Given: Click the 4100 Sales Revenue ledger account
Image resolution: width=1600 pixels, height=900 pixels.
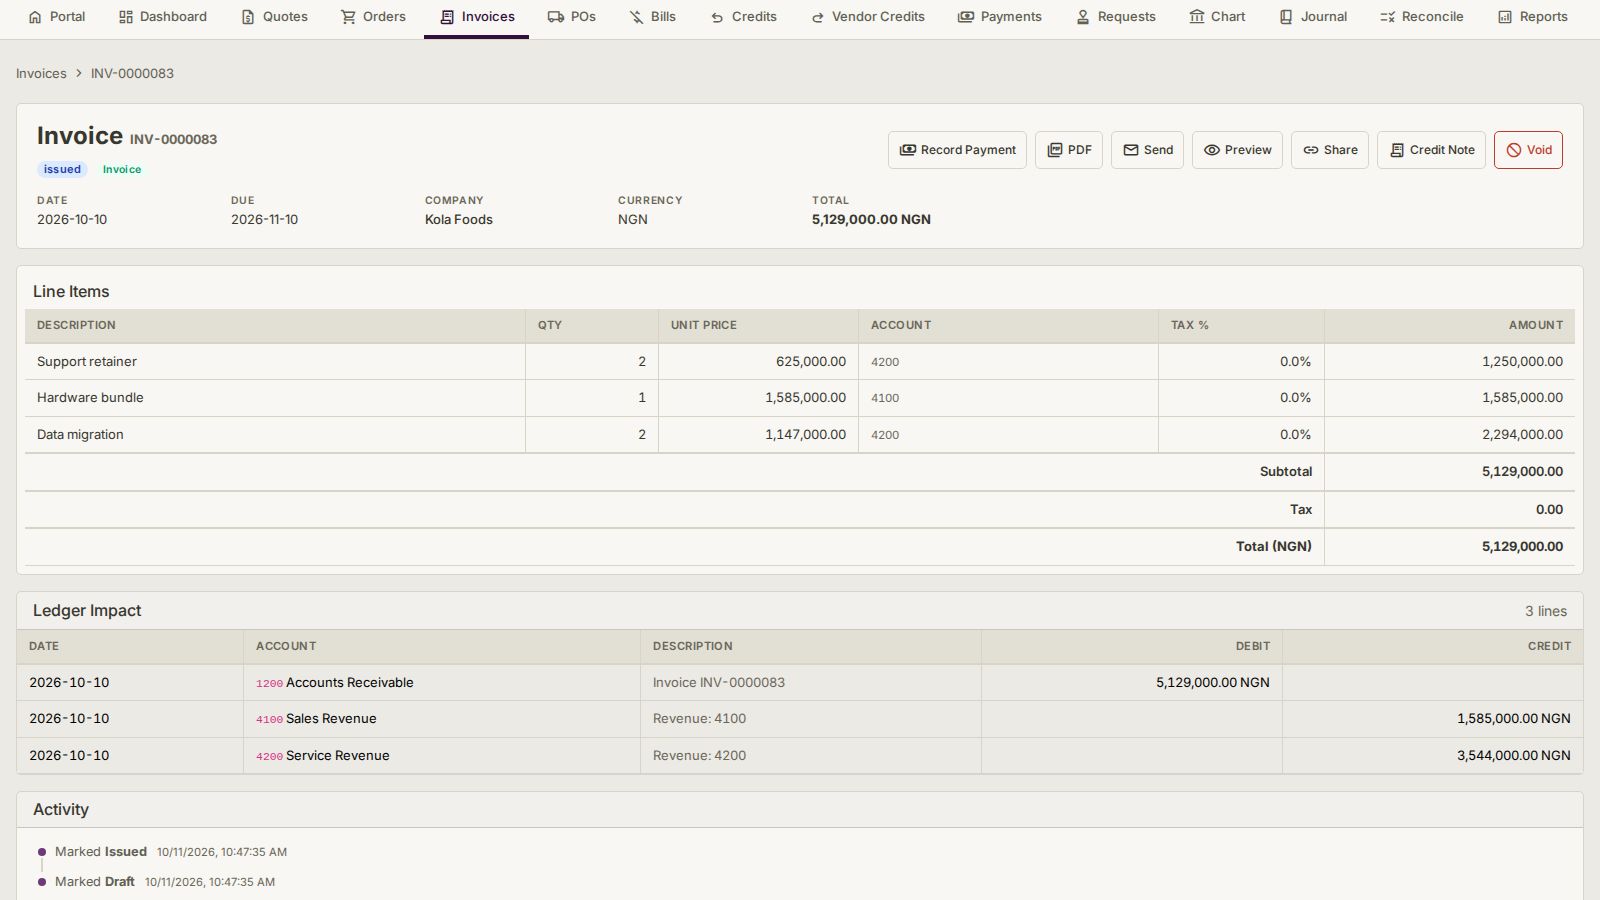Looking at the screenshot, I should click(x=316, y=719).
